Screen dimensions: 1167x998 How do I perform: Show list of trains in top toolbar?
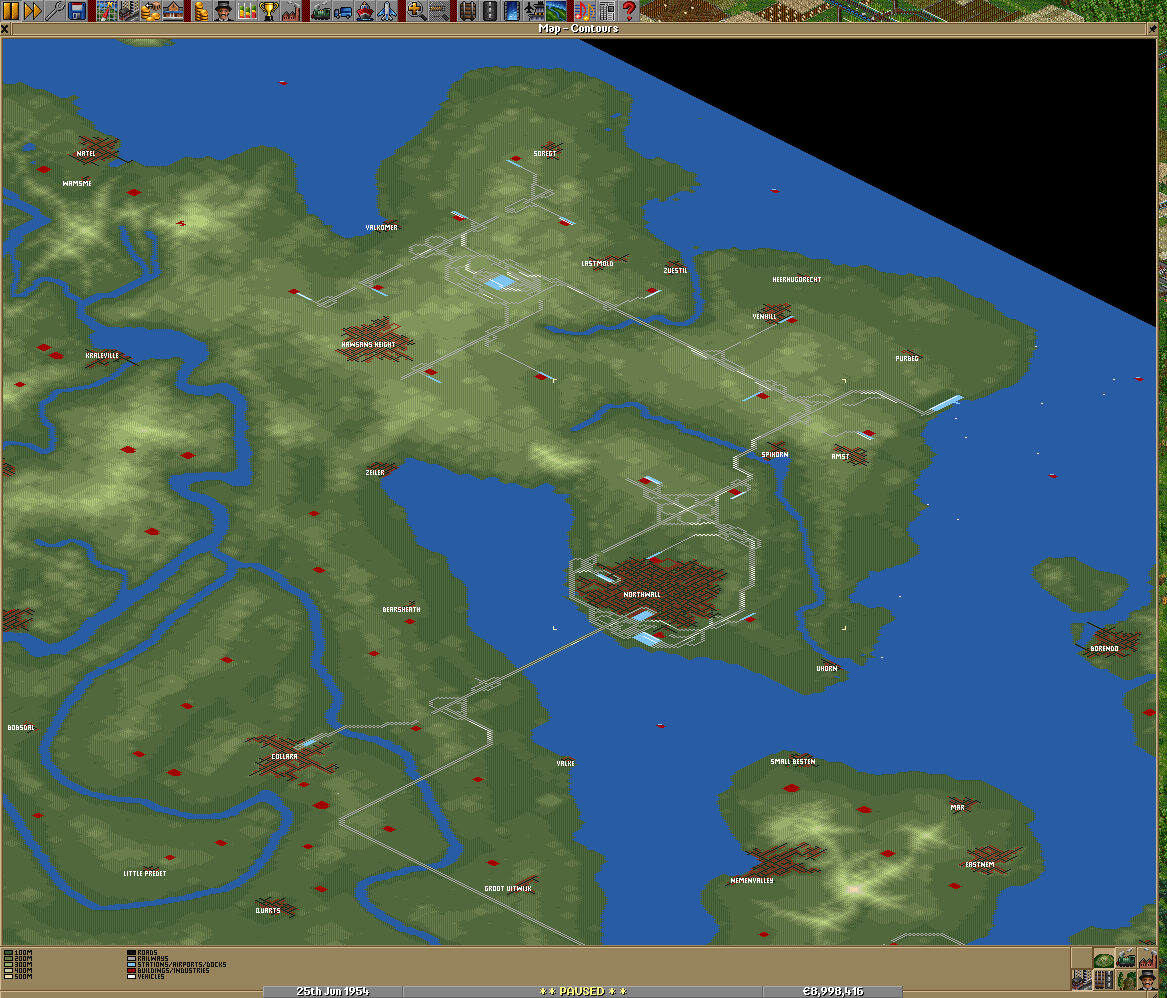[x=321, y=10]
